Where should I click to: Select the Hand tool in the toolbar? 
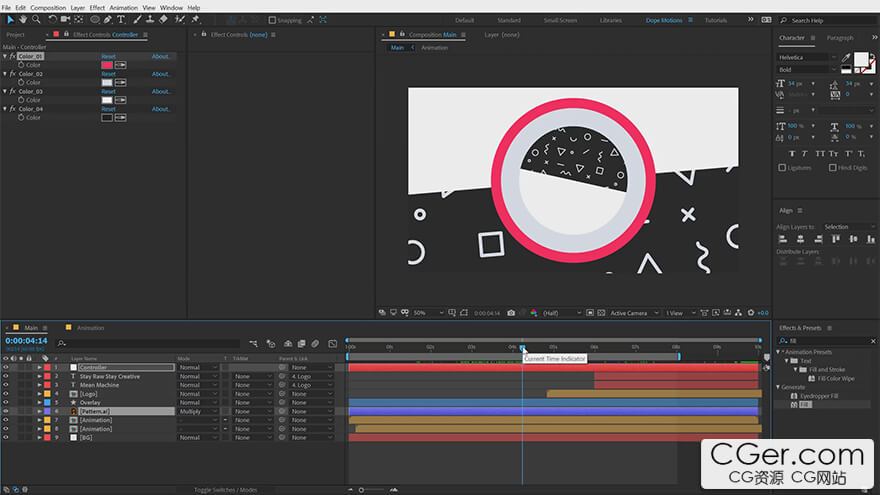[x=23, y=19]
